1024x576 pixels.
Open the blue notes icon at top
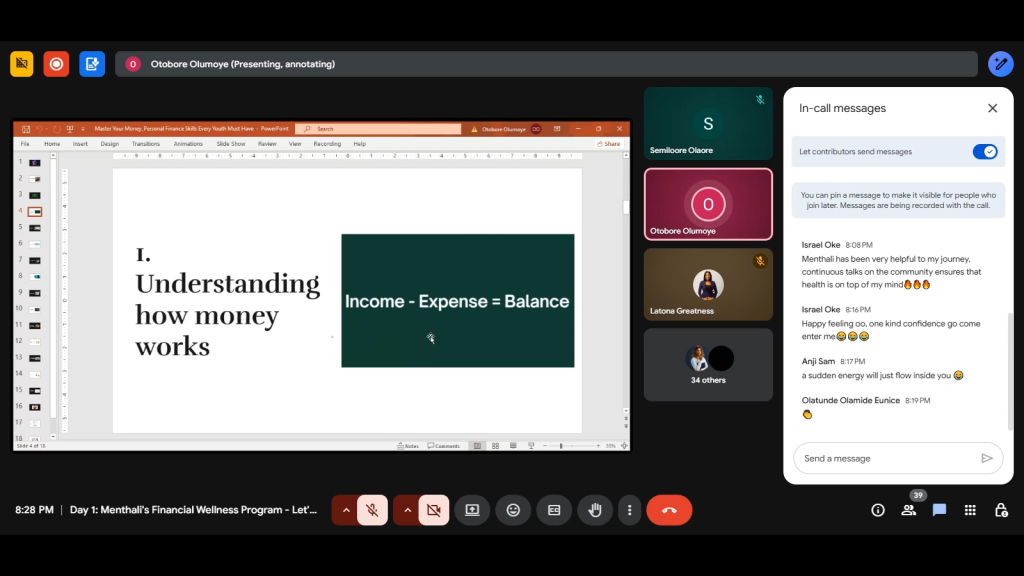point(92,64)
